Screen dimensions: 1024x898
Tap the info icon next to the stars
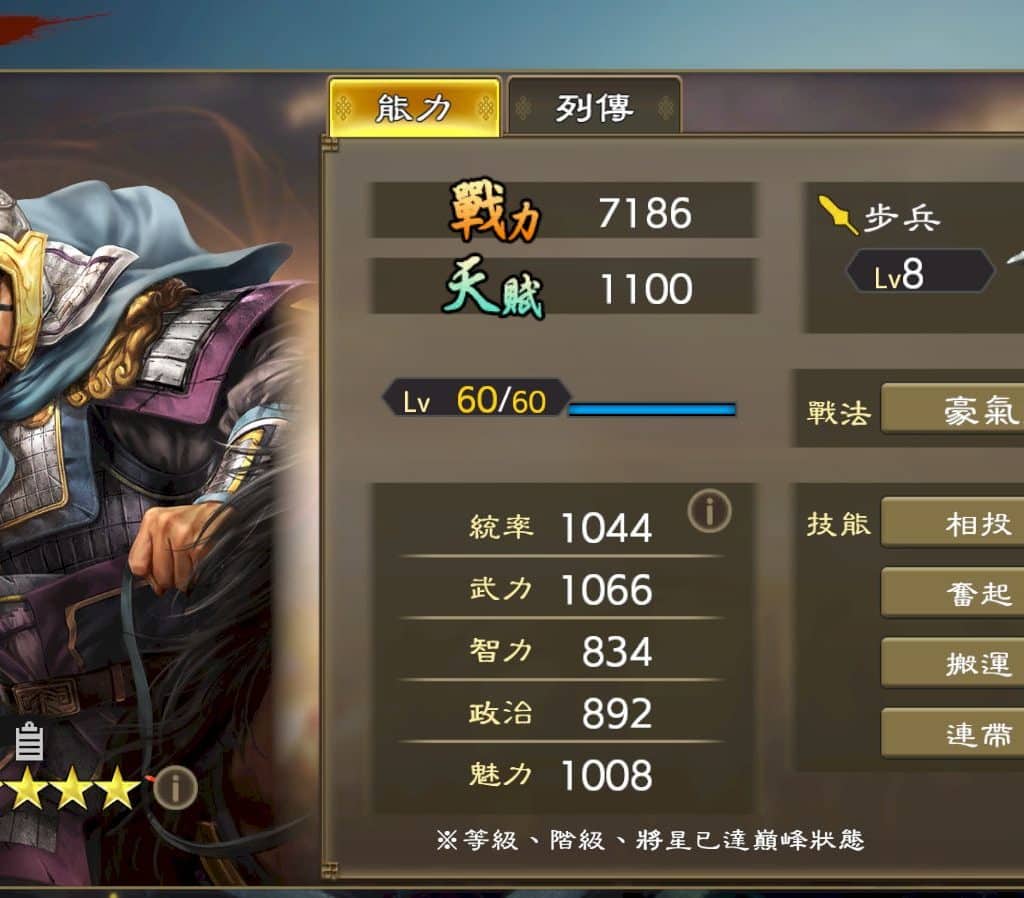pyautogui.click(x=176, y=788)
